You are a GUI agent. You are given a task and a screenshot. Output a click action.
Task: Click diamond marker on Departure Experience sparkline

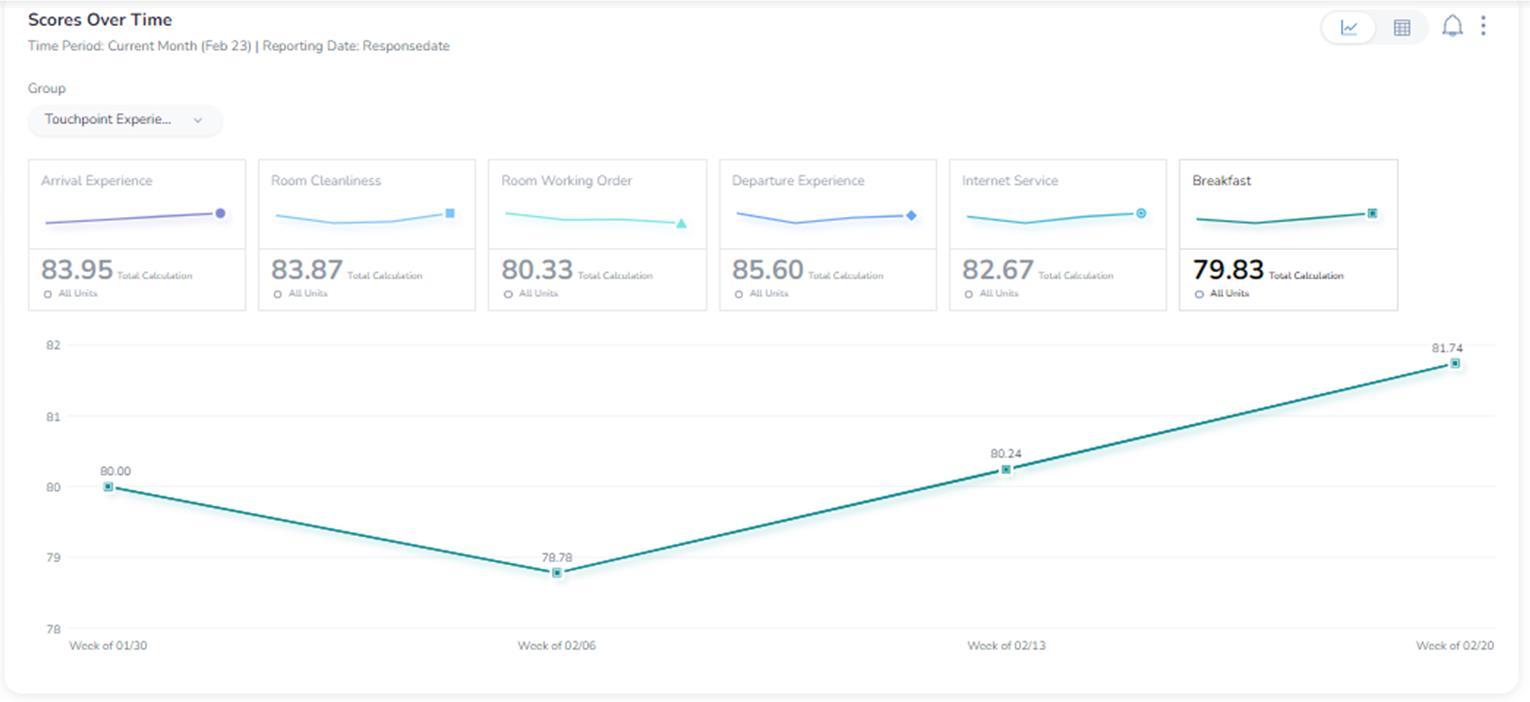(x=911, y=215)
